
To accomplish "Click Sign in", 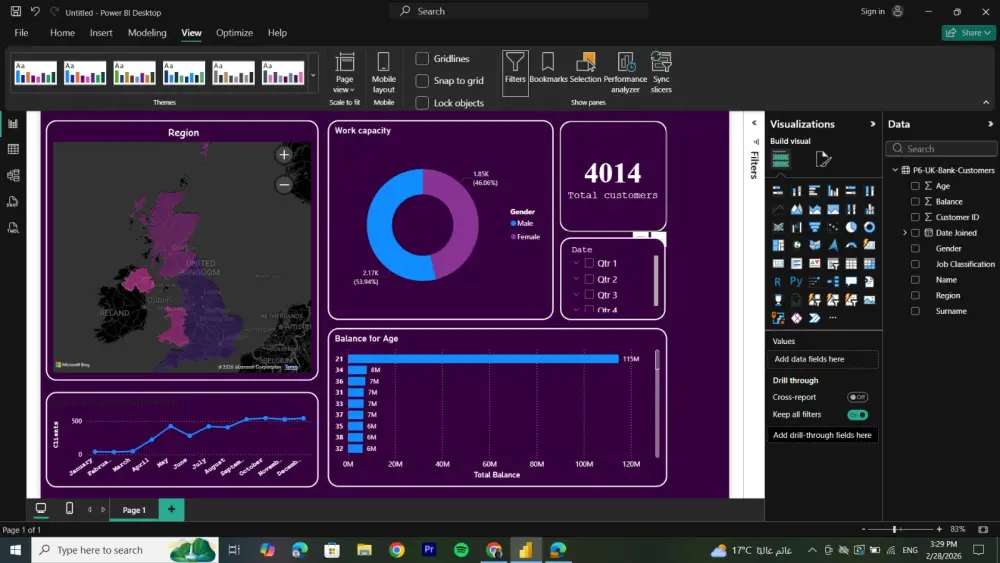I will click(x=872, y=11).
